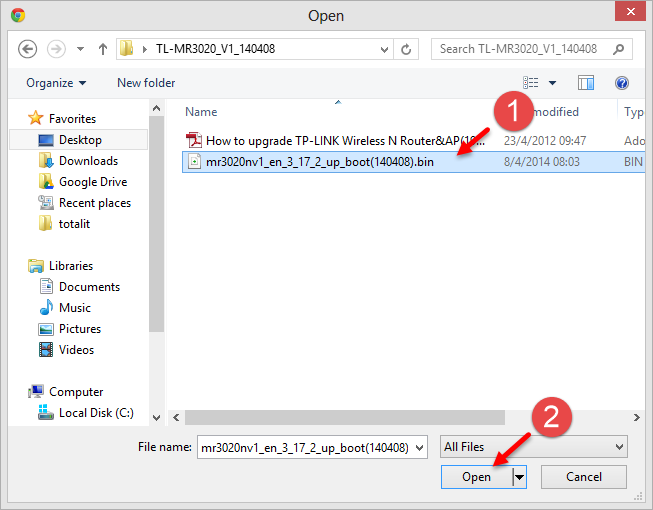Expand the Open button split arrow
The height and width of the screenshot is (510, 653).
coord(519,477)
